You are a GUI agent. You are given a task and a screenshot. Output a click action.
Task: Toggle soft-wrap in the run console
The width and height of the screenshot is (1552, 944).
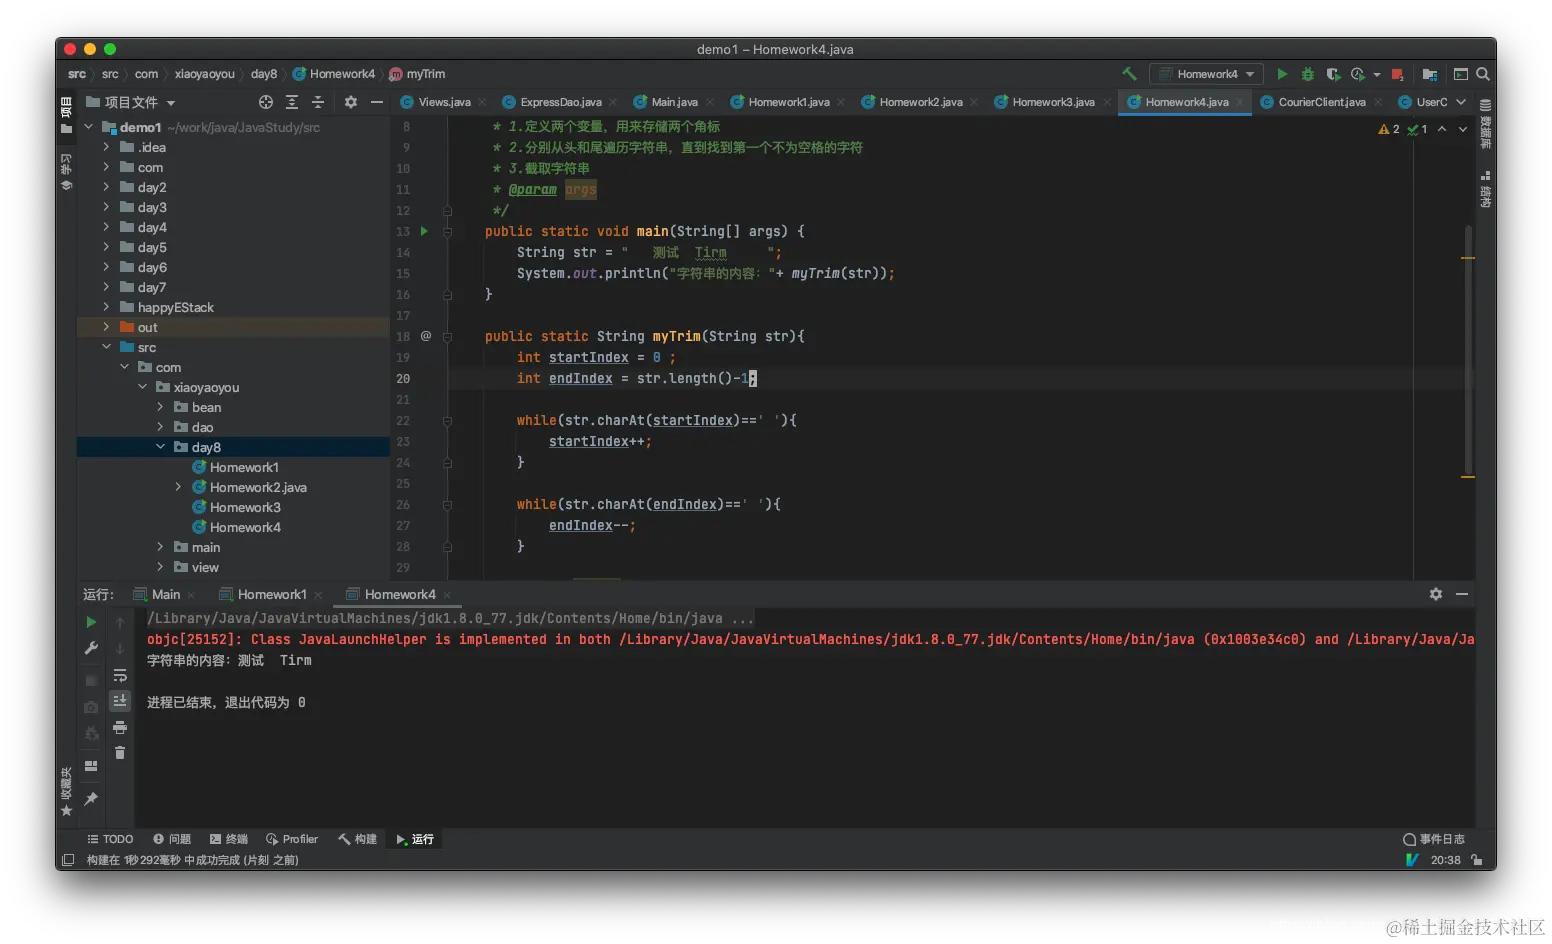[120, 675]
